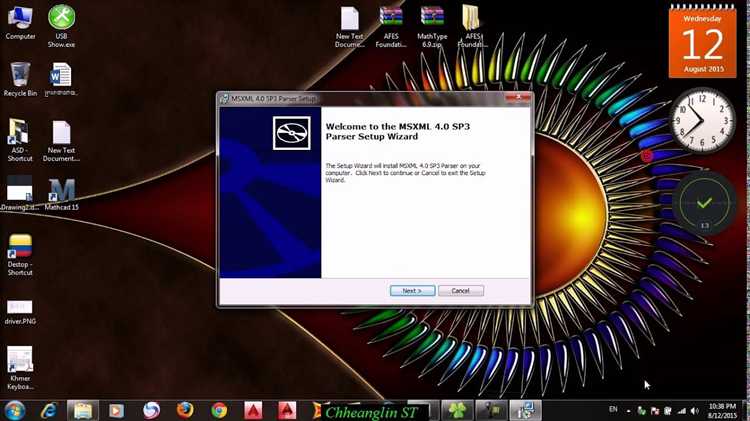750x421 pixels.
Task: Open the Computer desktop icon
Action: click(20, 22)
